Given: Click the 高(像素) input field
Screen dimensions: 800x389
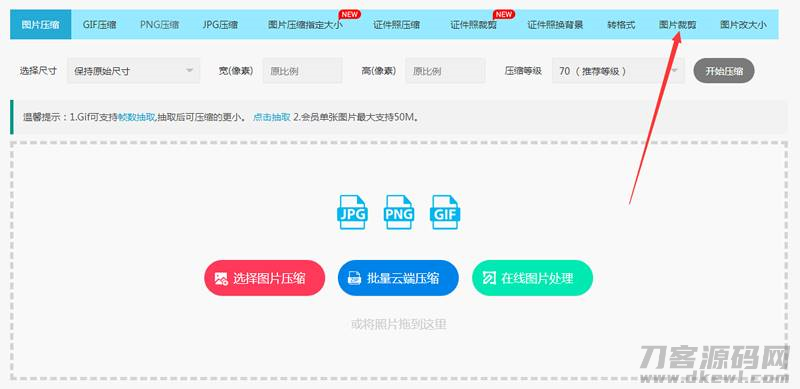Looking at the screenshot, I should (445, 71).
